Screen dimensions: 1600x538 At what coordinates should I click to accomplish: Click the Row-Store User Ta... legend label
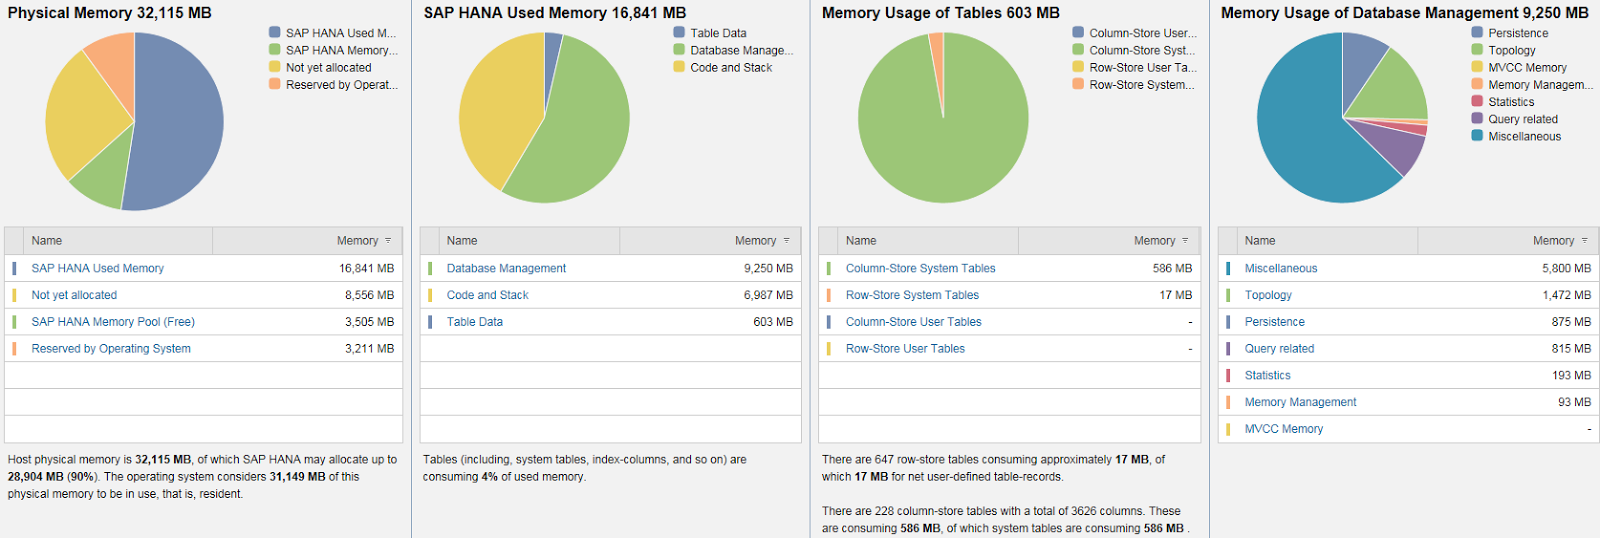coord(1143,67)
